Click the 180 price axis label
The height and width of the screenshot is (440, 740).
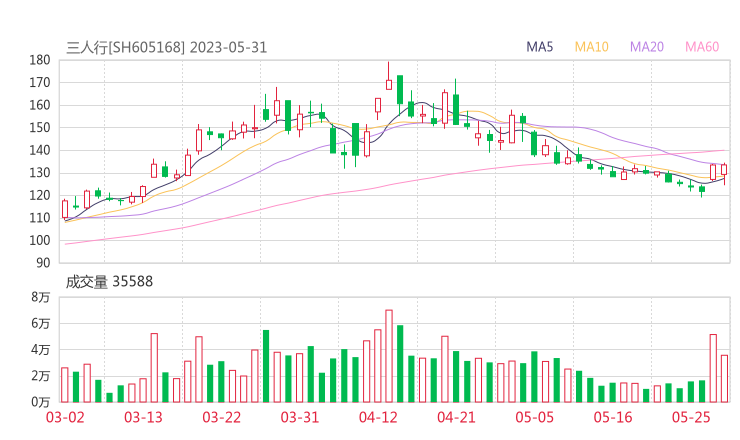pos(40,60)
